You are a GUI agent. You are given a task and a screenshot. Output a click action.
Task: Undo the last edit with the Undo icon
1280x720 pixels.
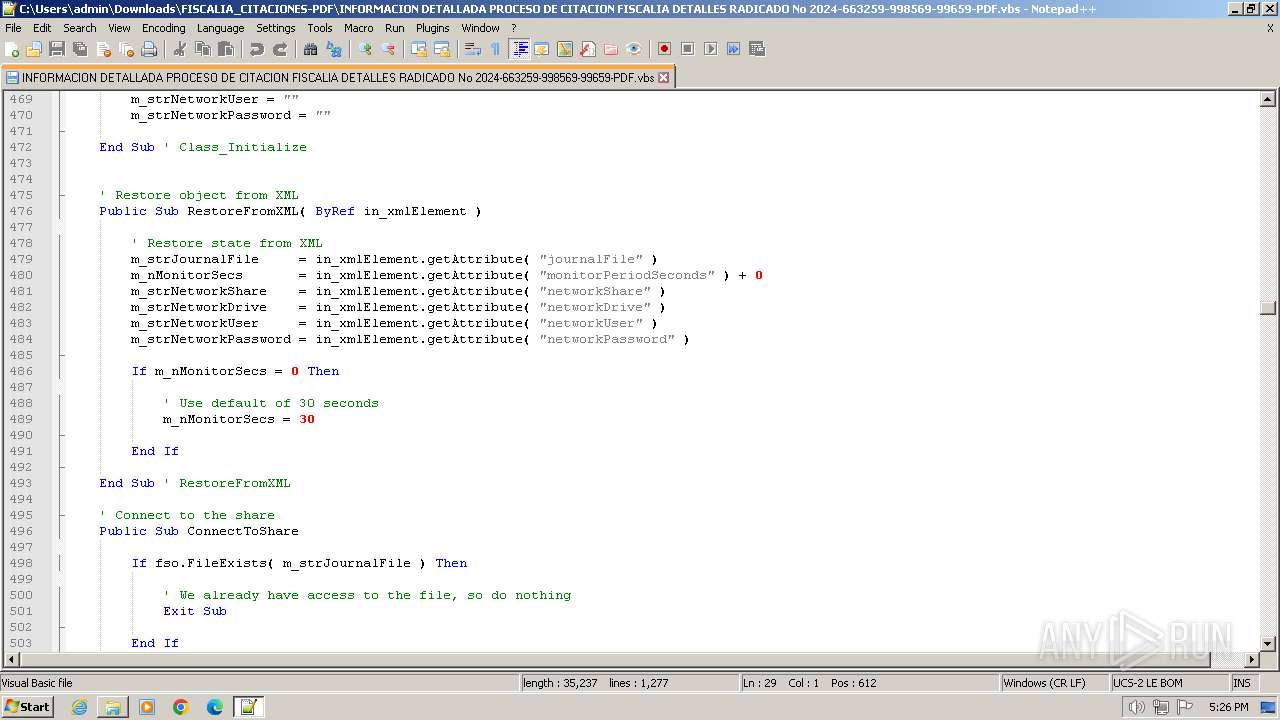(x=257, y=49)
